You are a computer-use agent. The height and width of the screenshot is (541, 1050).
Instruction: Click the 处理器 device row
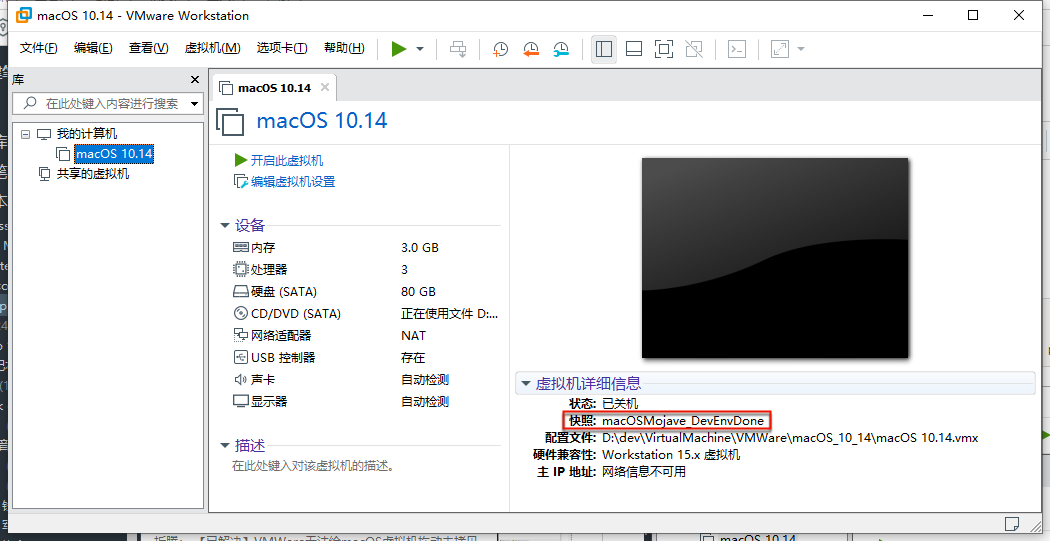coord(366,270)
